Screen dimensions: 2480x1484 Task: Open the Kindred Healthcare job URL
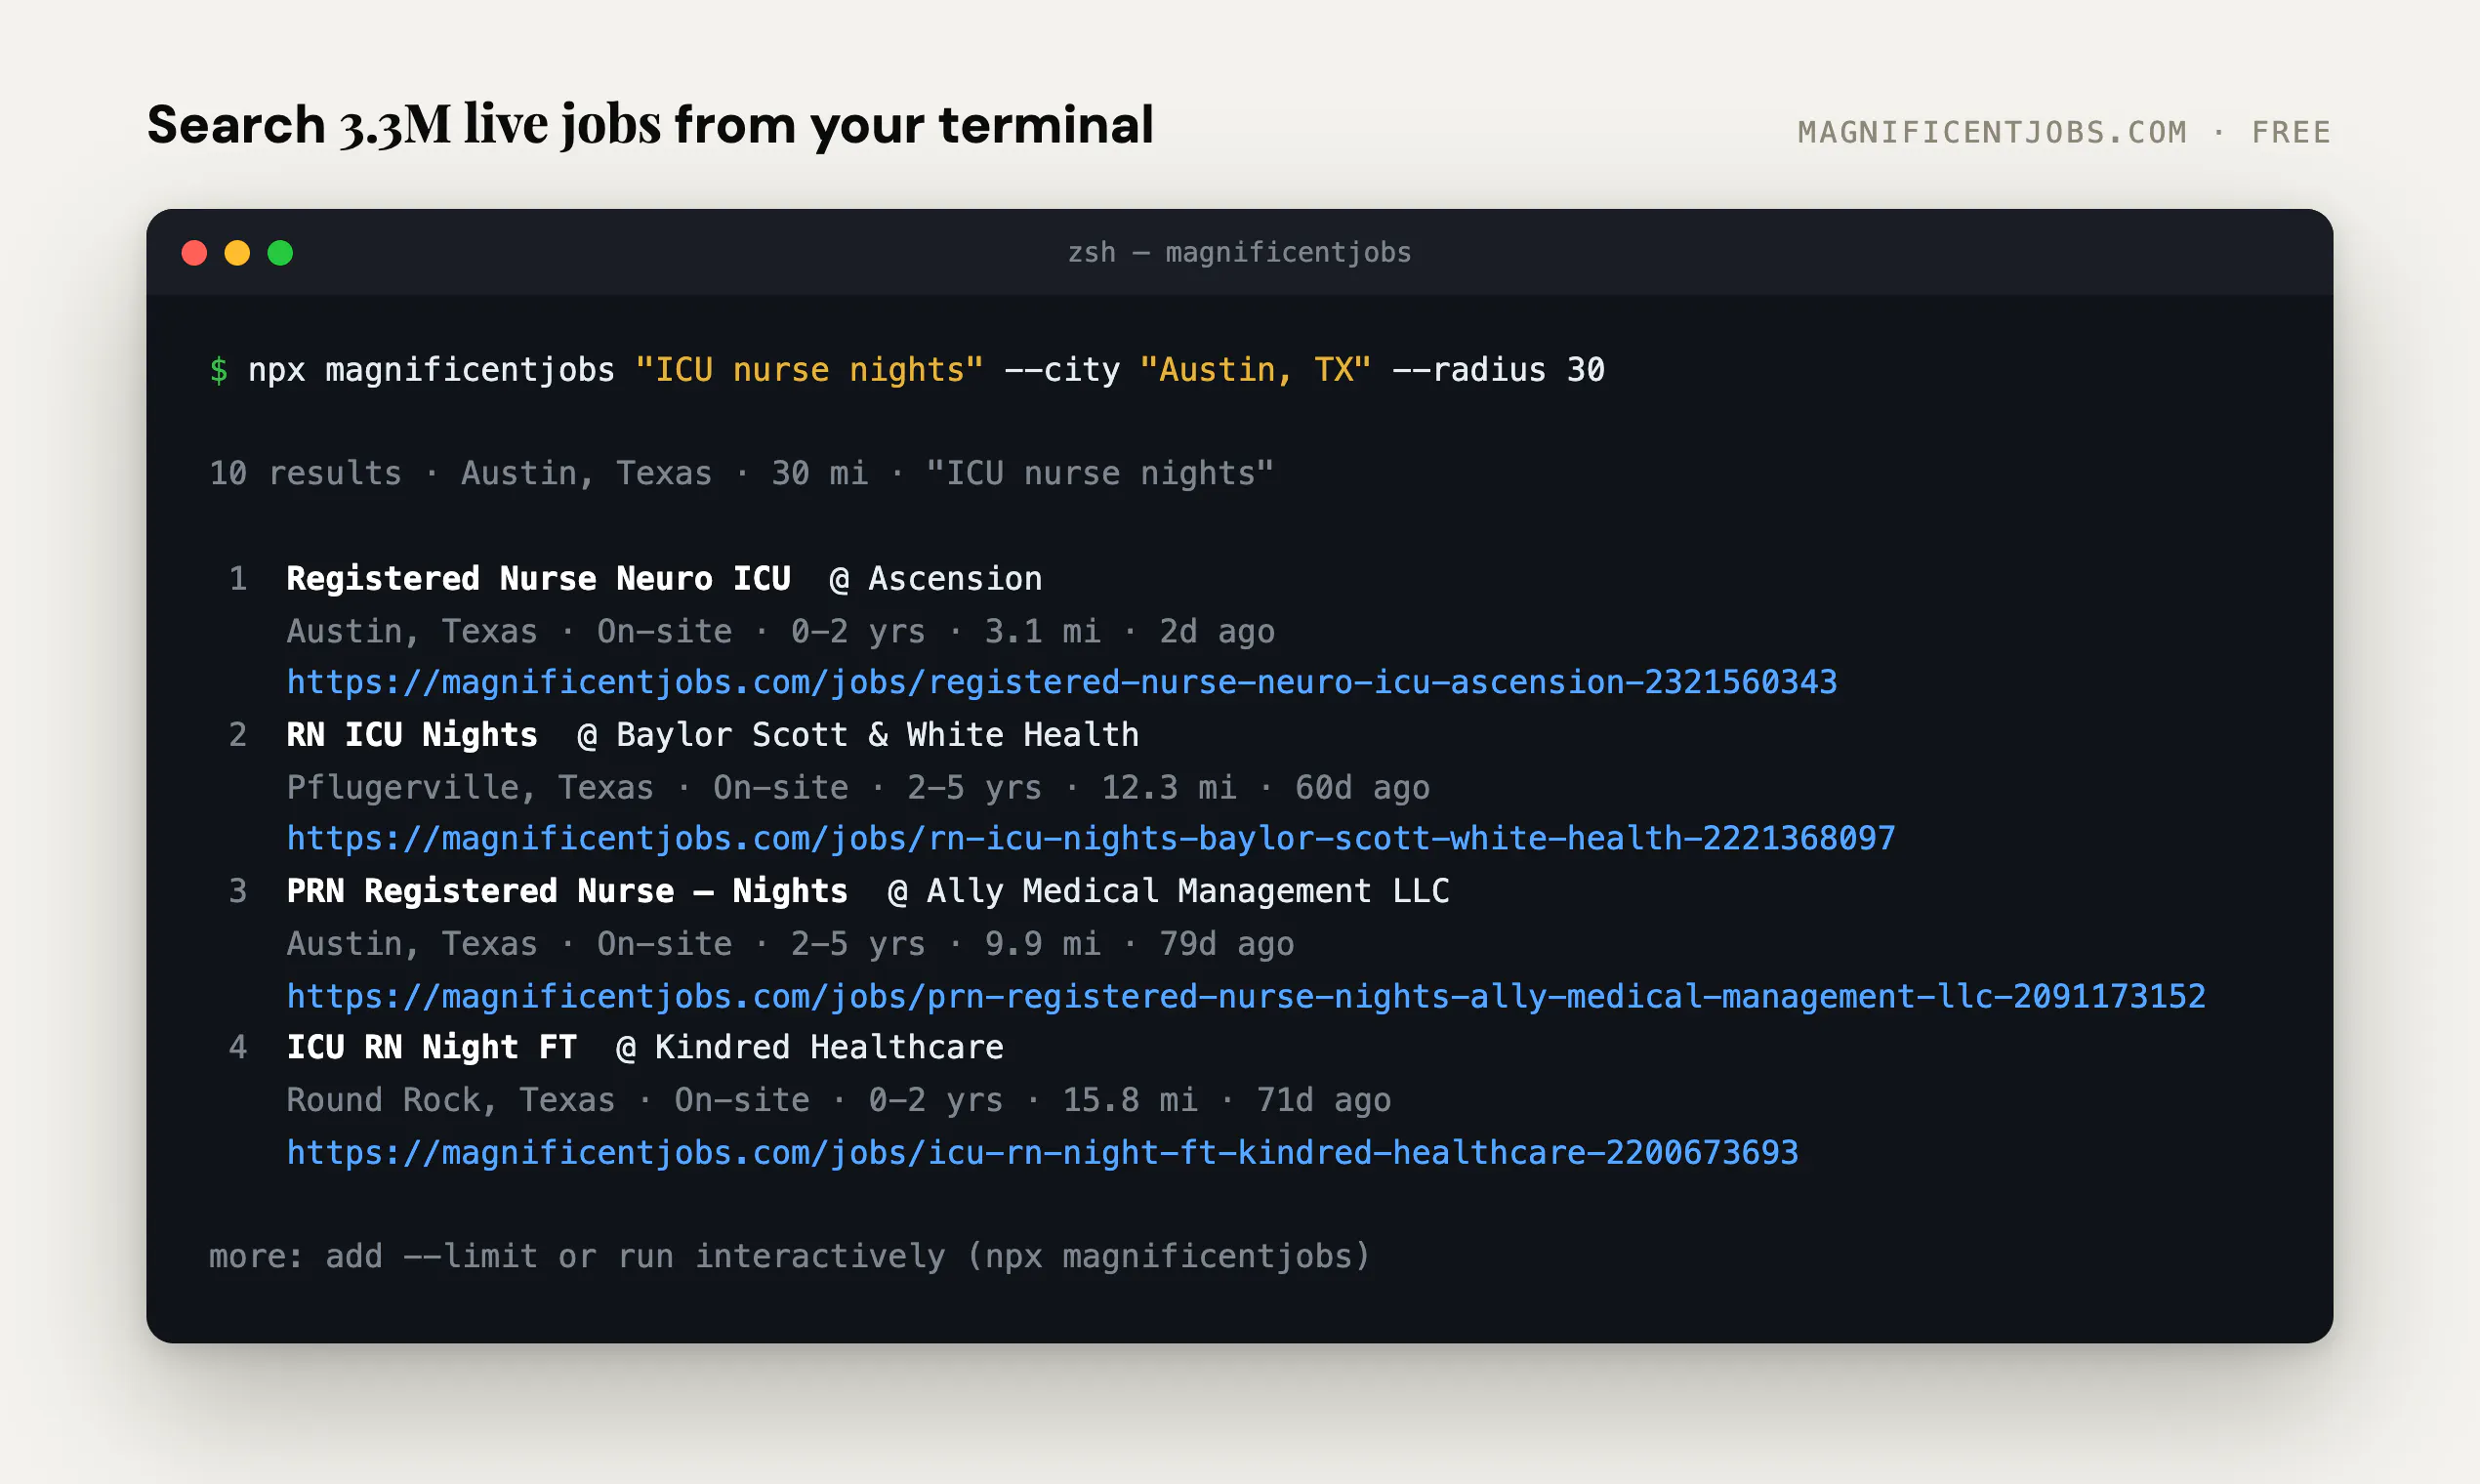pyautogui.click(x=1042, y=1152)
